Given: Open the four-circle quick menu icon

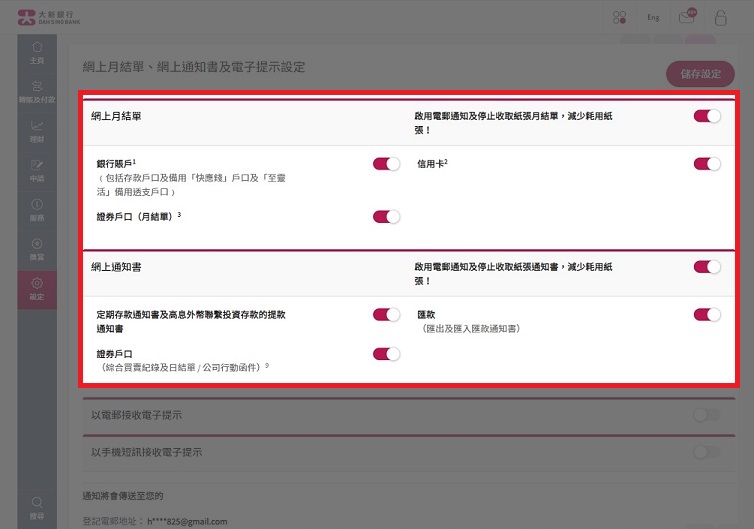Looking at the screenshot, I should 619,18.
